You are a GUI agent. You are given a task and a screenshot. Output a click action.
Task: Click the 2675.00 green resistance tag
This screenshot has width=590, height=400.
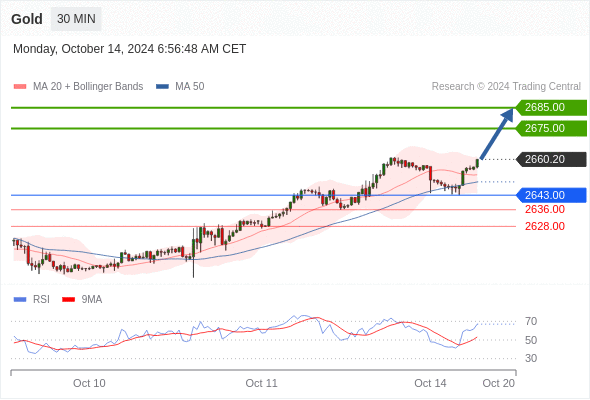[551, 129]
